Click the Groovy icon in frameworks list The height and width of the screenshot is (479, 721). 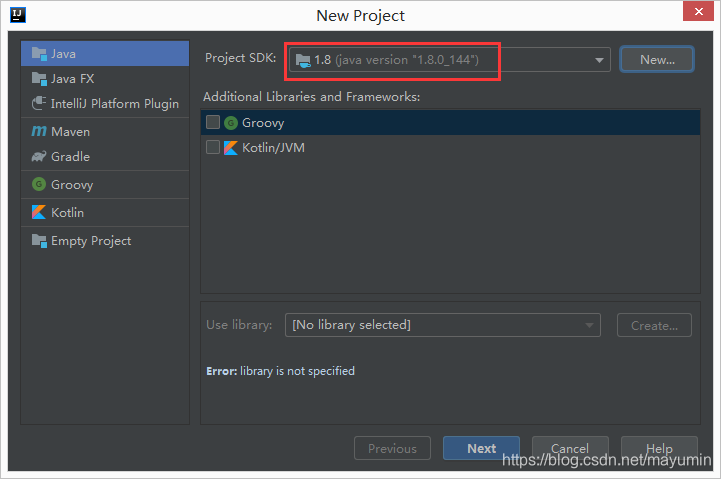[x=231, y=123]
